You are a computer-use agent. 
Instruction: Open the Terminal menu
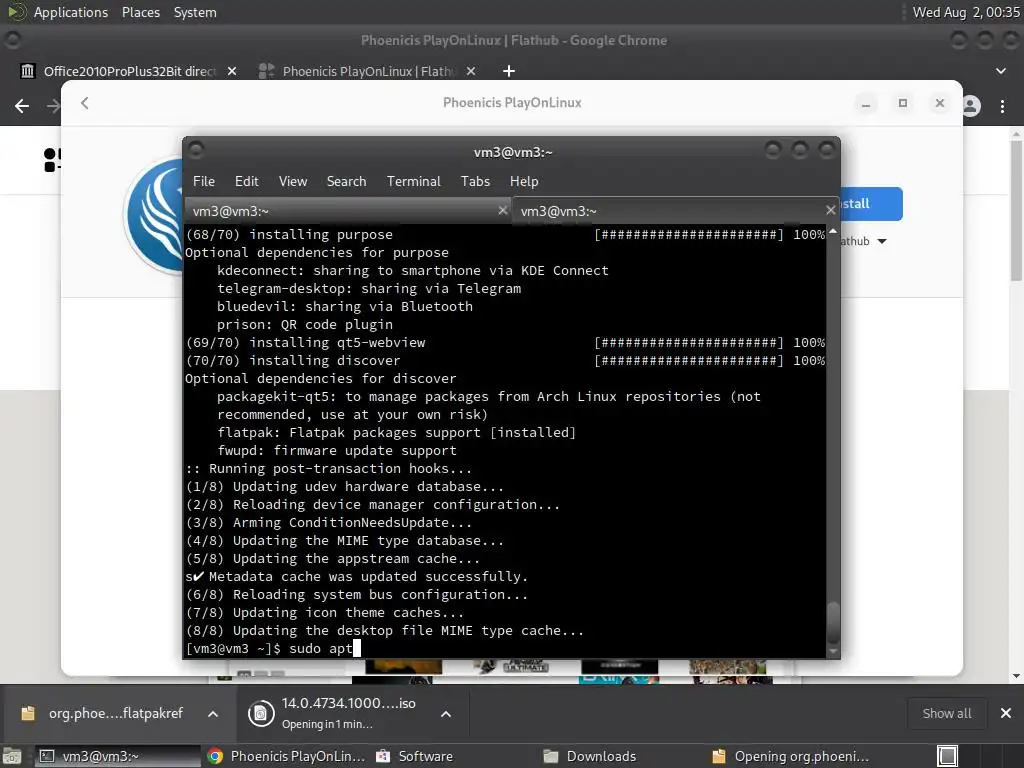point(413,182)
